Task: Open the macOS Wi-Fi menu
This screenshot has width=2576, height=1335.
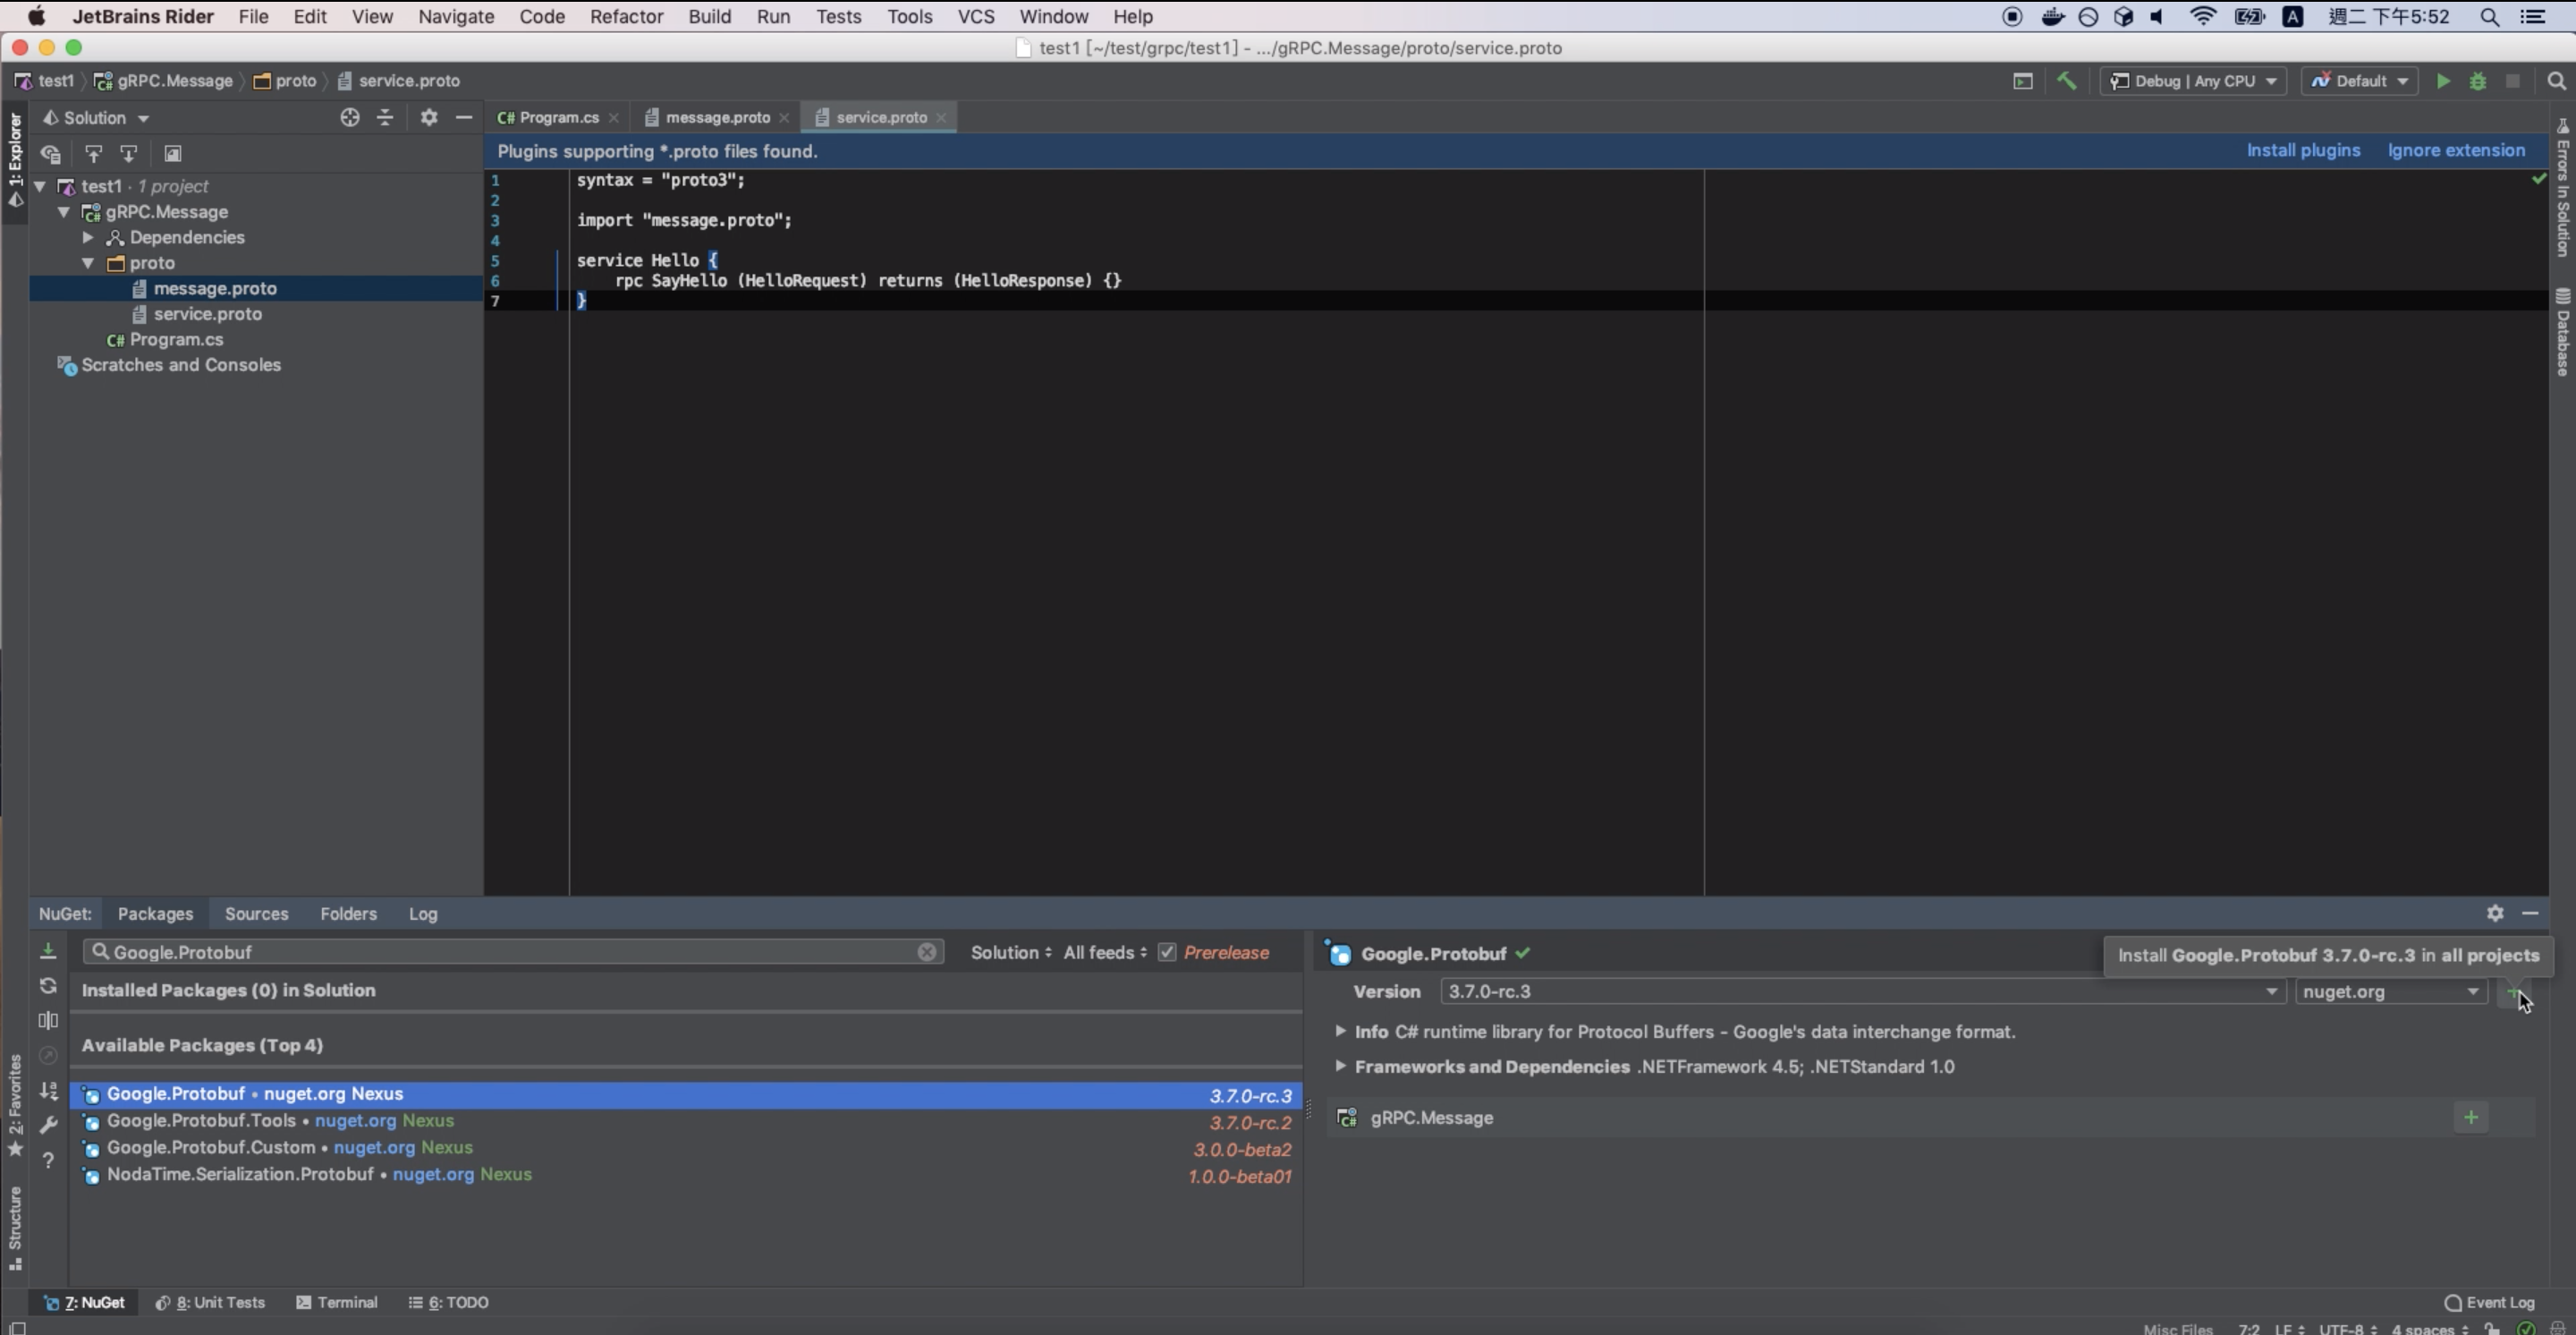Action: pos(2203,17)
